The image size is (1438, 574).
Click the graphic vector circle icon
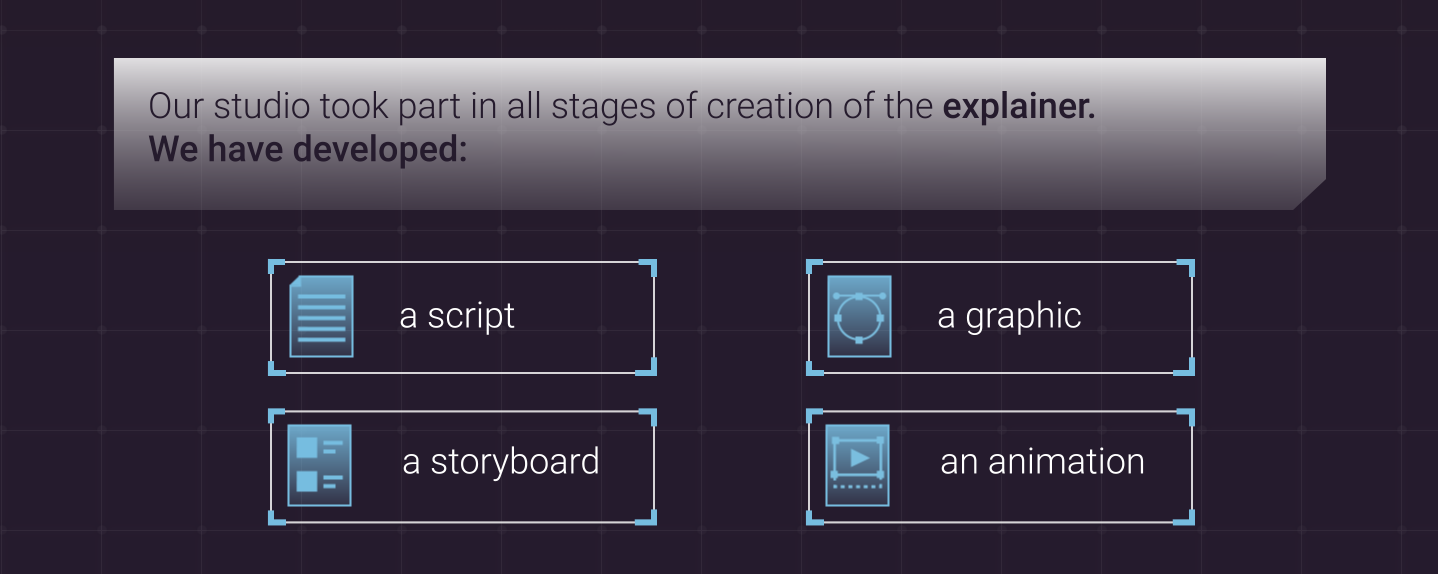[858, 317]
